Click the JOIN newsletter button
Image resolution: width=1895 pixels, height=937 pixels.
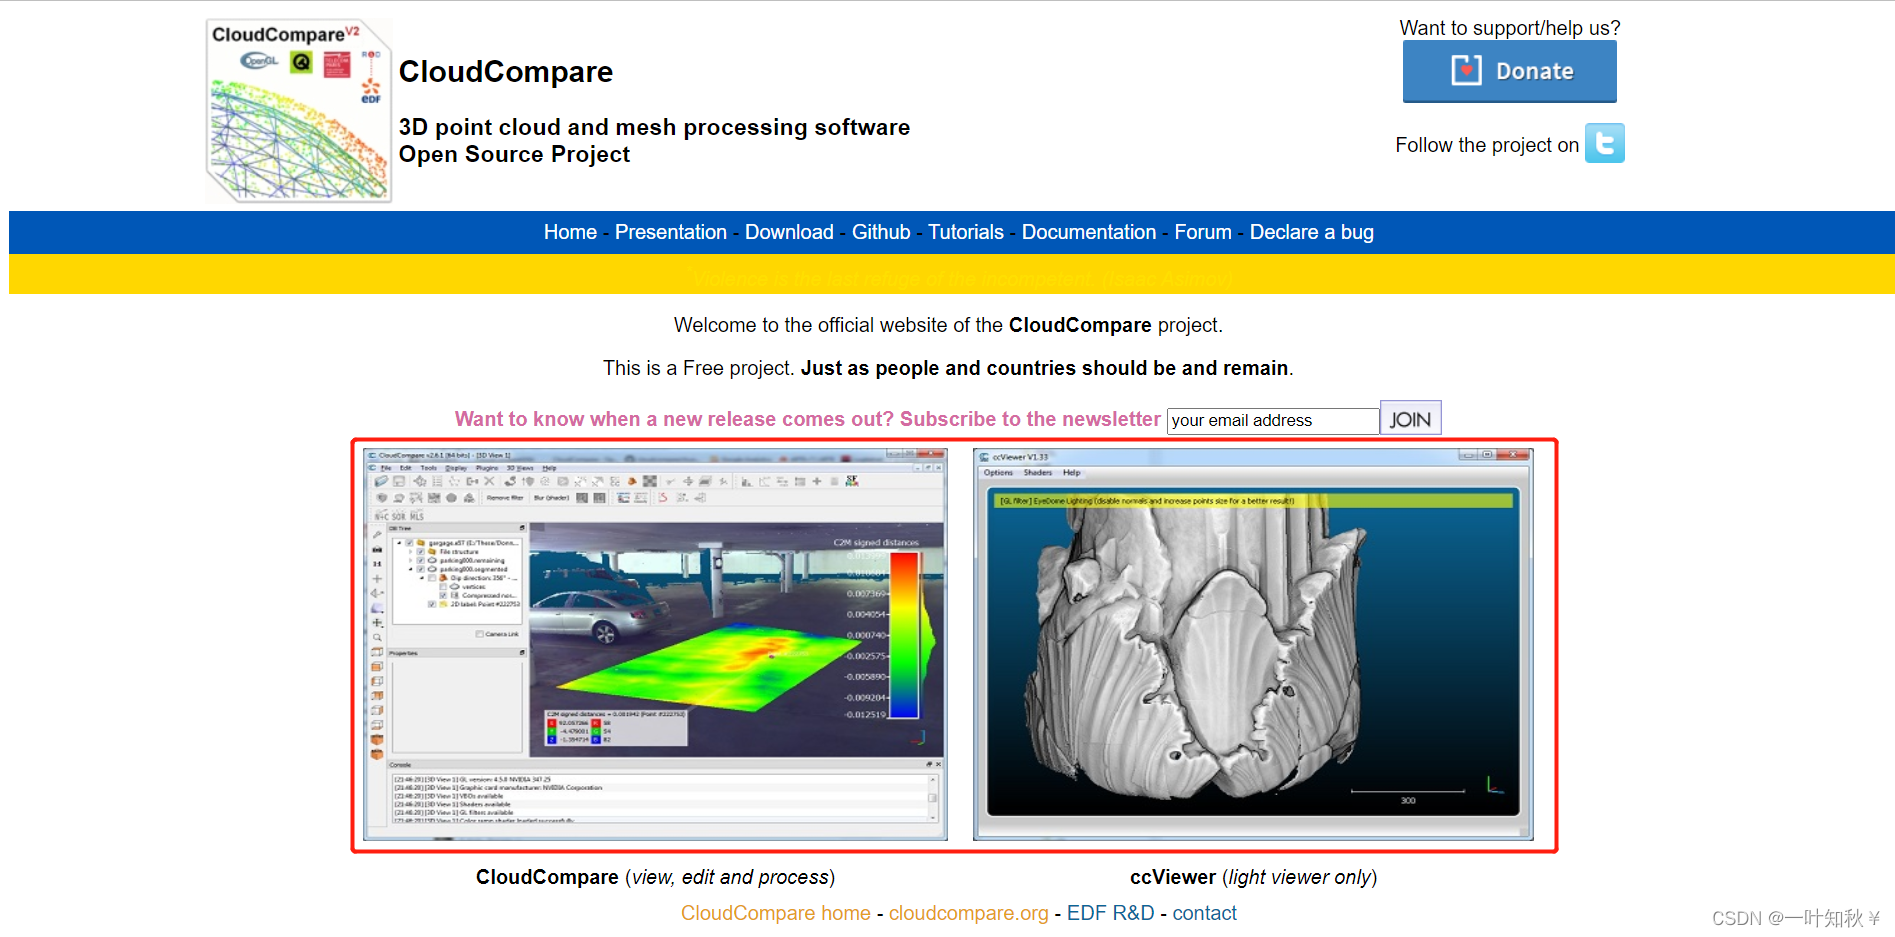pyautogui.click(x=1410, y=419)
